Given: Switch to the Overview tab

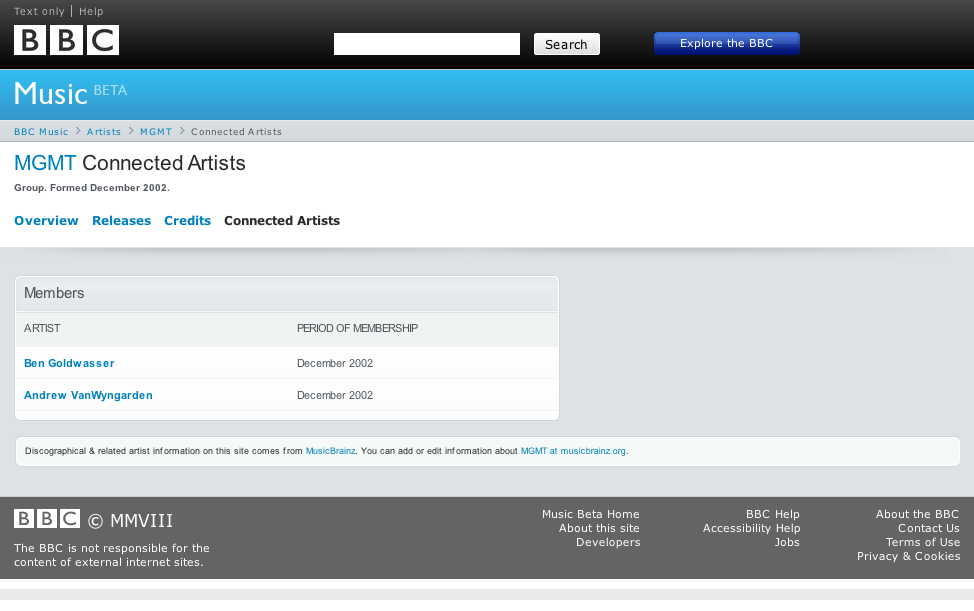Looking at the screenshot, I should click(47, 220).
